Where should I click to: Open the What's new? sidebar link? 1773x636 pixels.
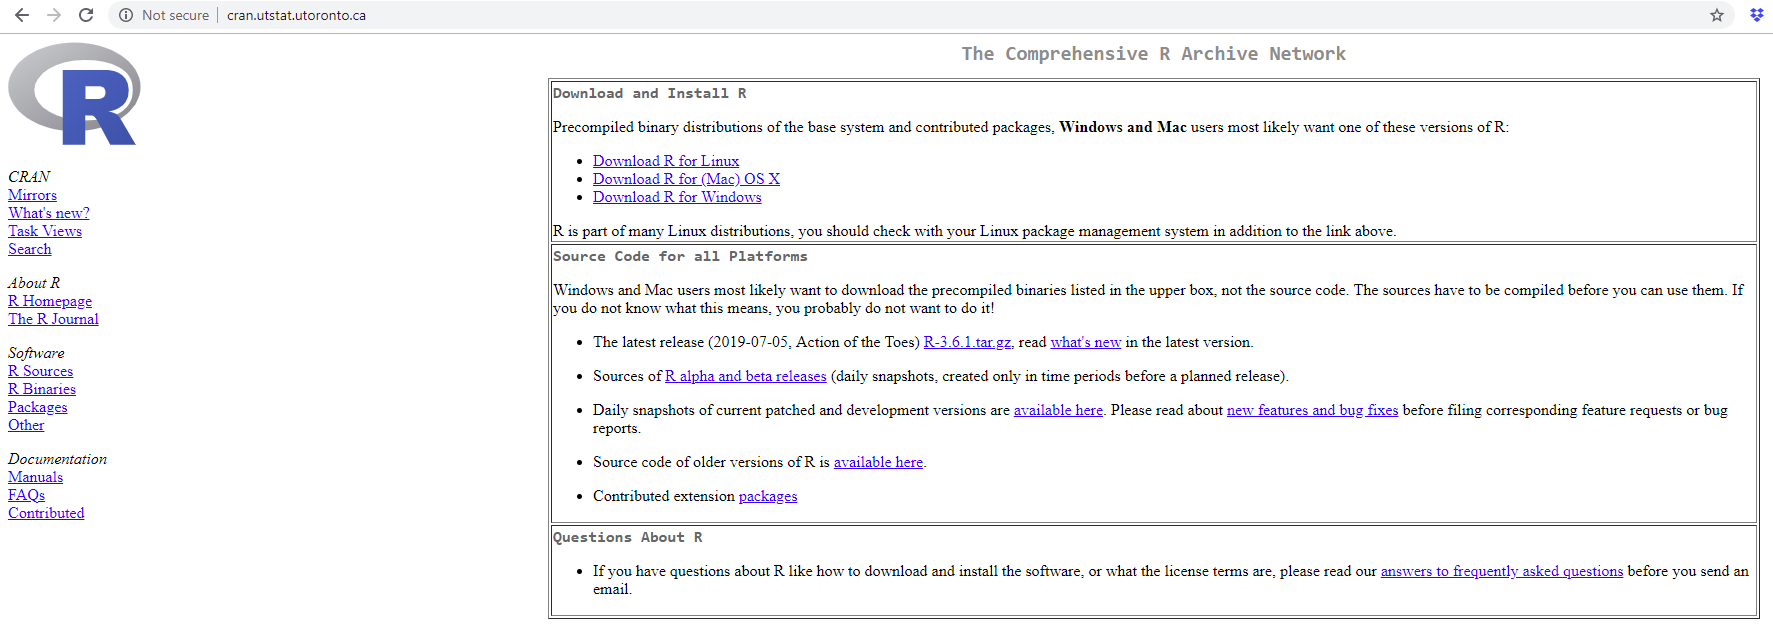coord(49,213)
